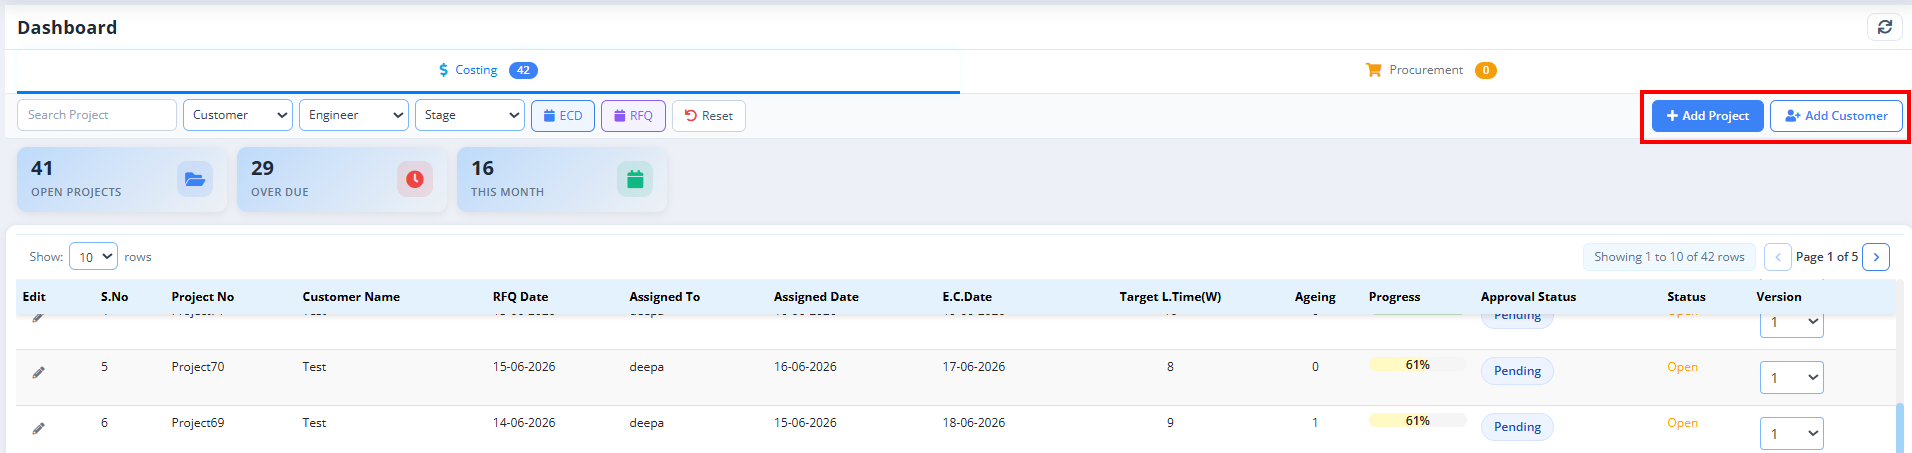
Task: Open the Stage filter dropdown
Action: (470, 115)
